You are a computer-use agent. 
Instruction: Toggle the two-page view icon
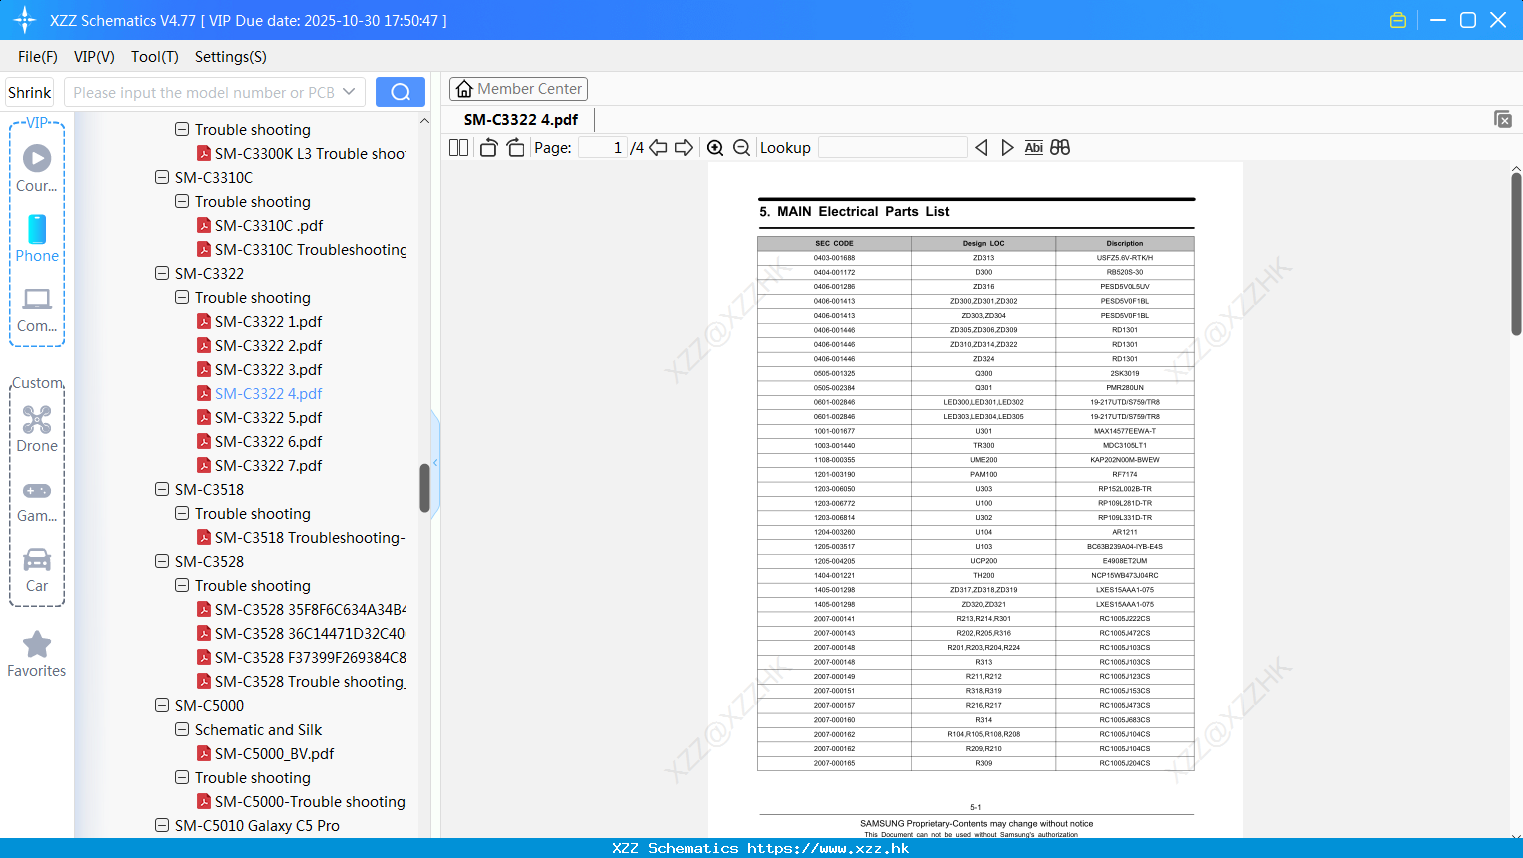point(458,147)
